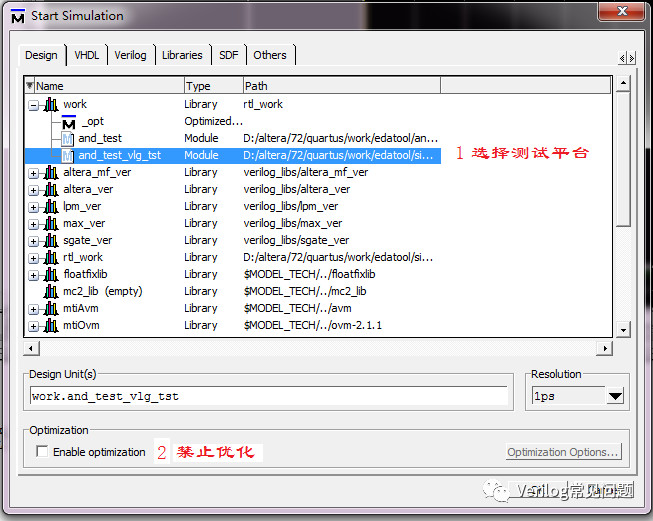Close the Start Simulation dialog

622,11
